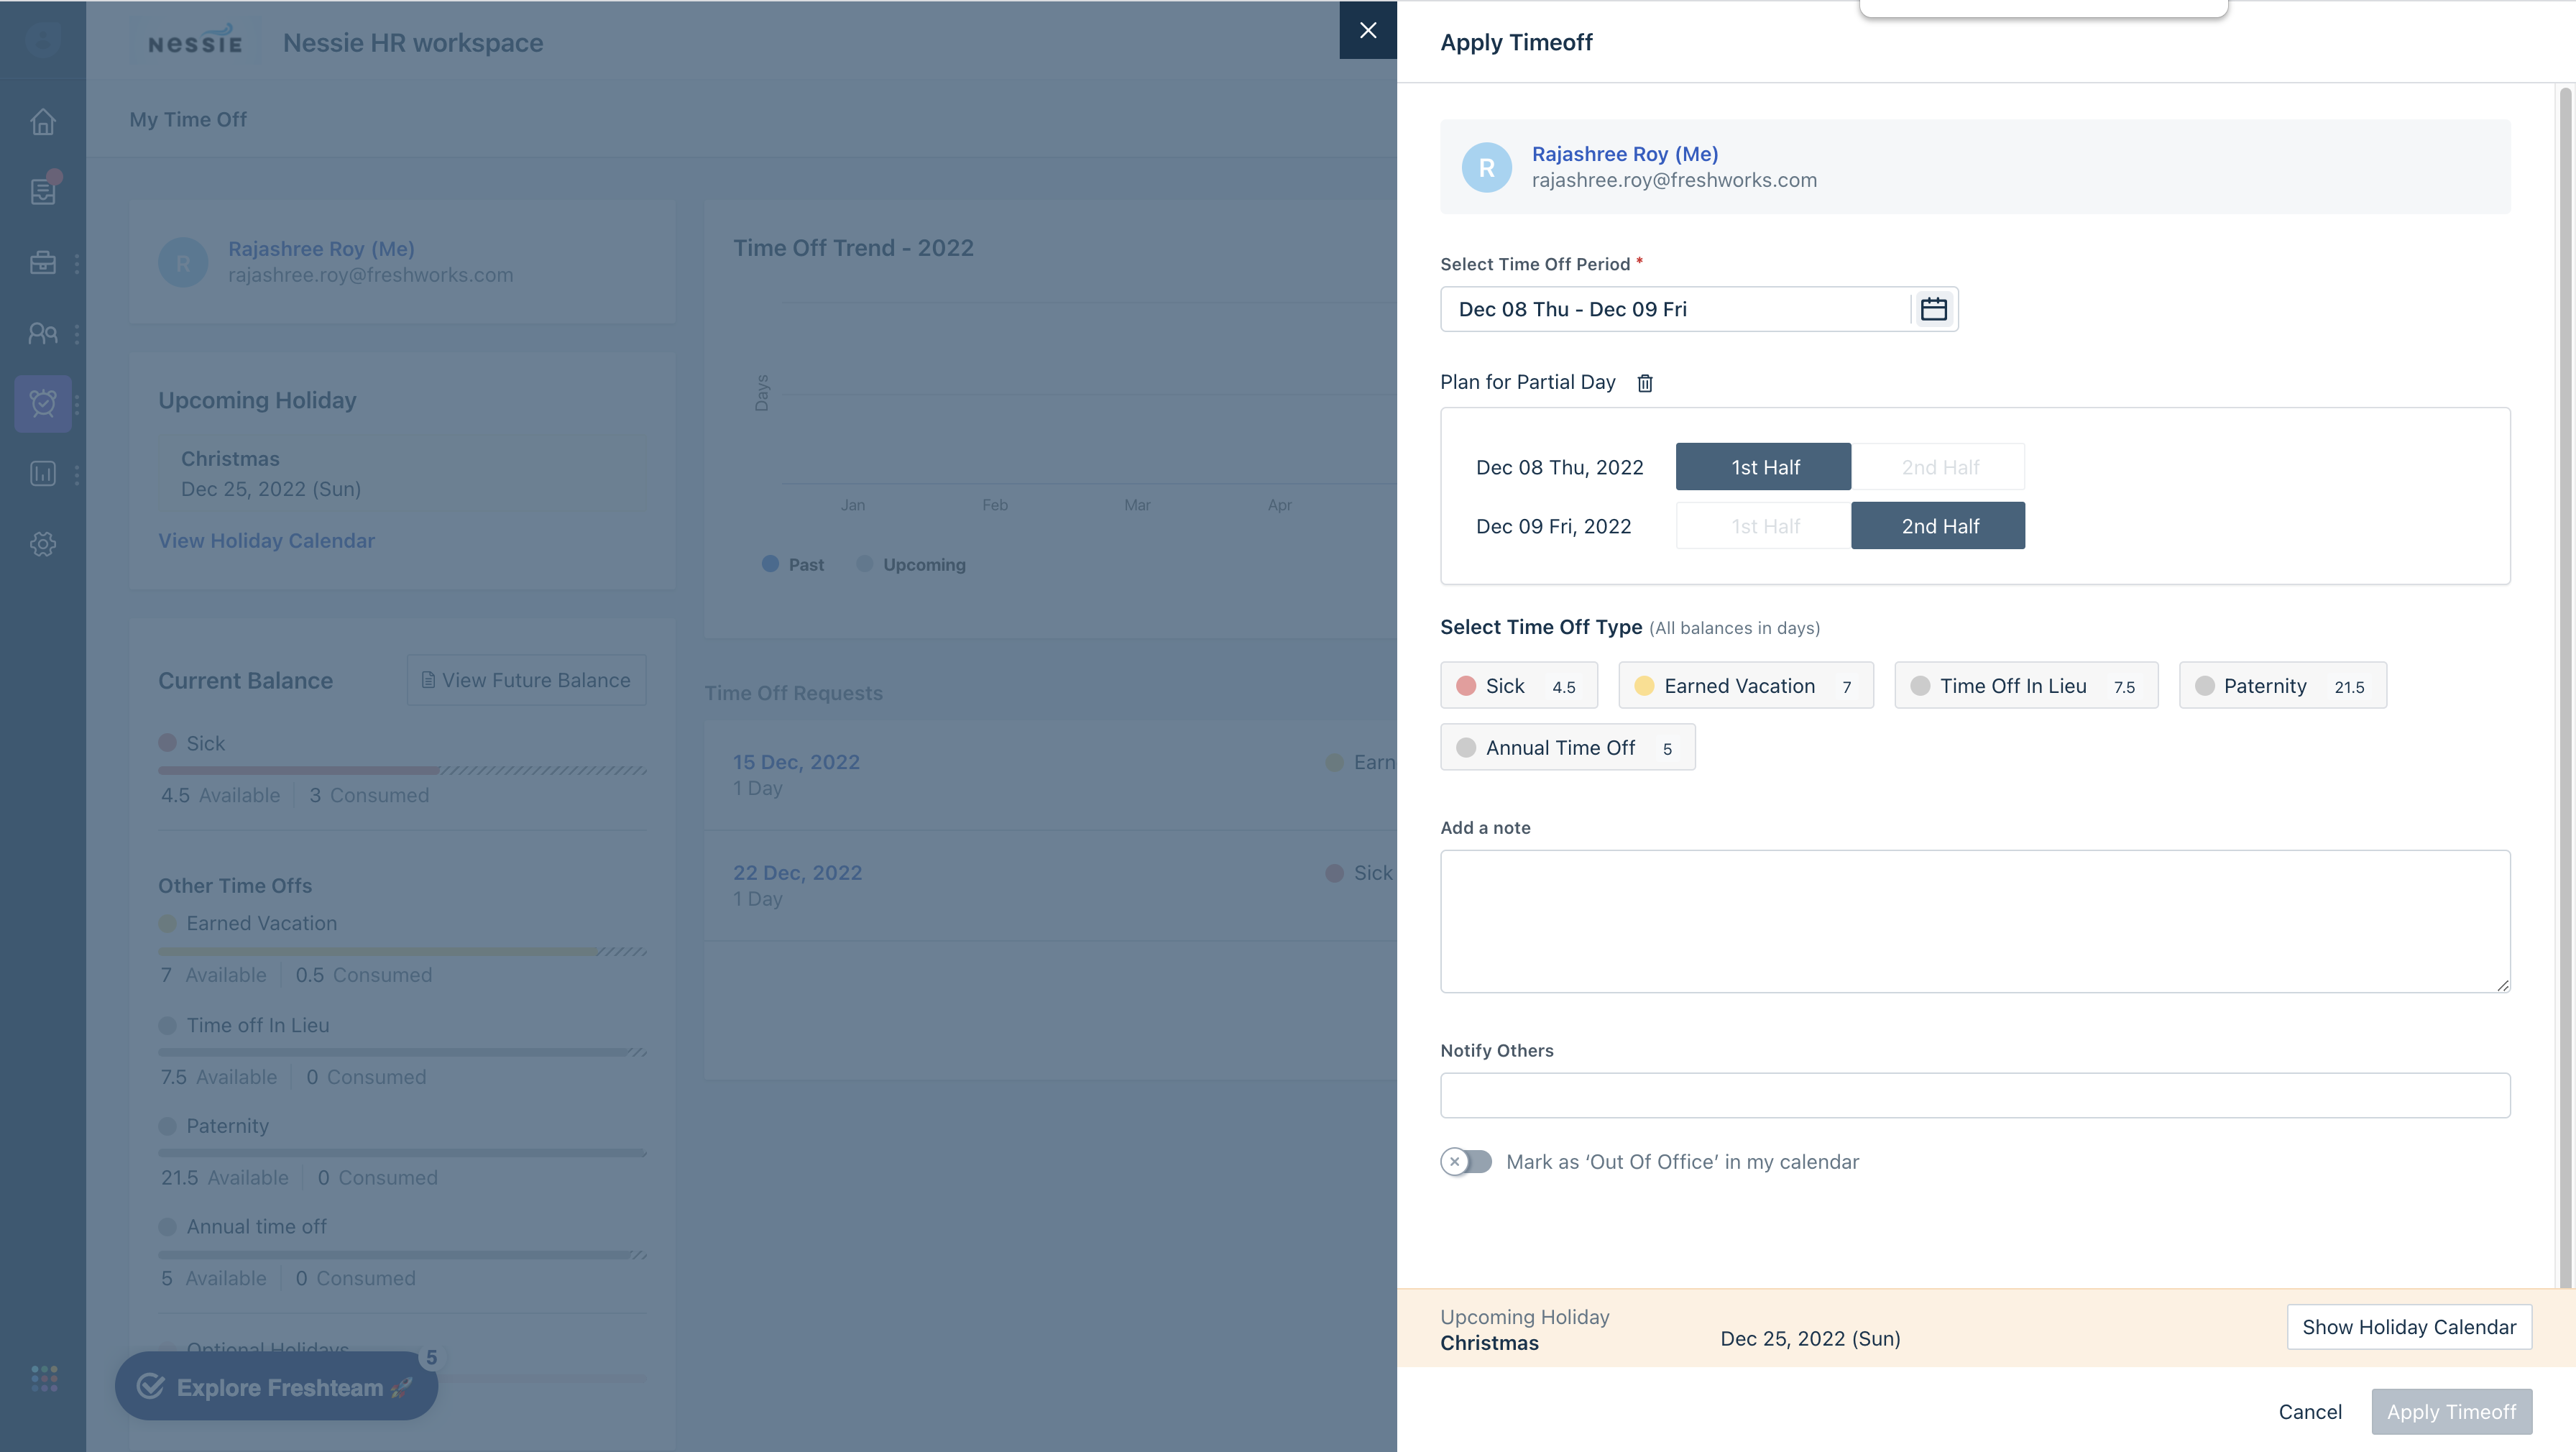Viewport: 2576px width, 1452px height.
Task: Click View Holiday Calendar link
Action: [x=266, y=541]
